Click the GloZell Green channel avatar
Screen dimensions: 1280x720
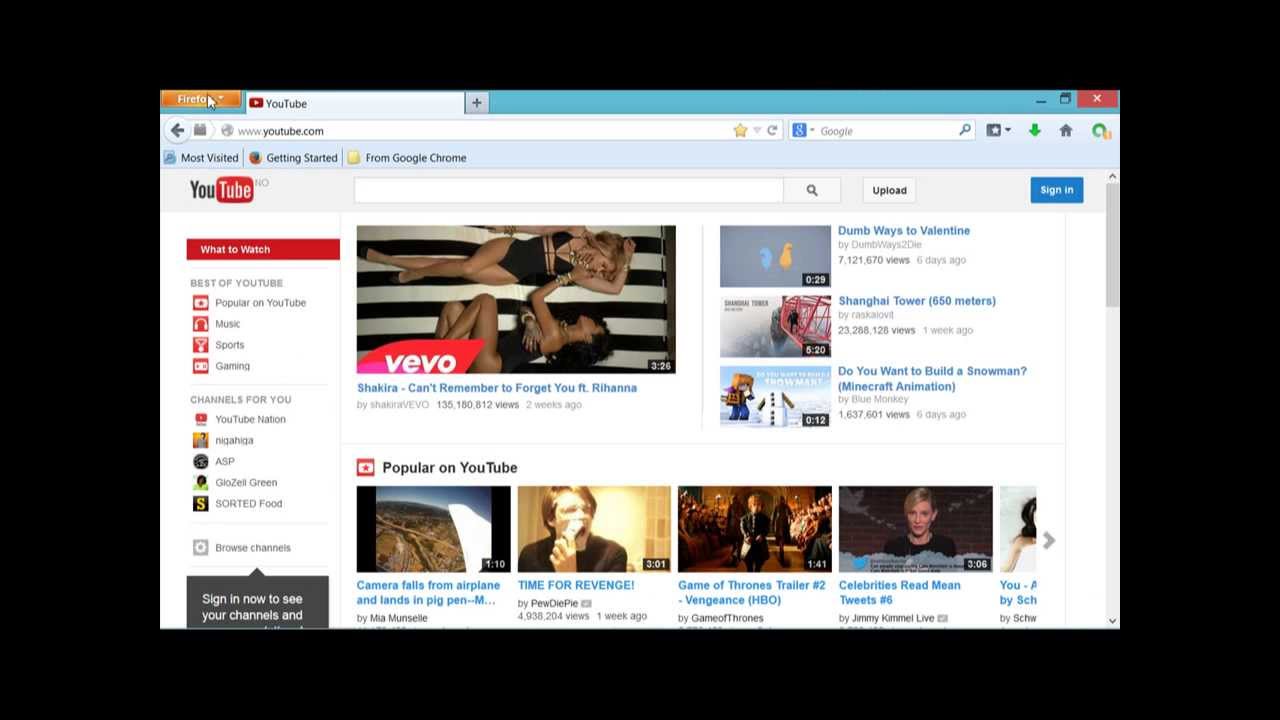pos(201,482)
